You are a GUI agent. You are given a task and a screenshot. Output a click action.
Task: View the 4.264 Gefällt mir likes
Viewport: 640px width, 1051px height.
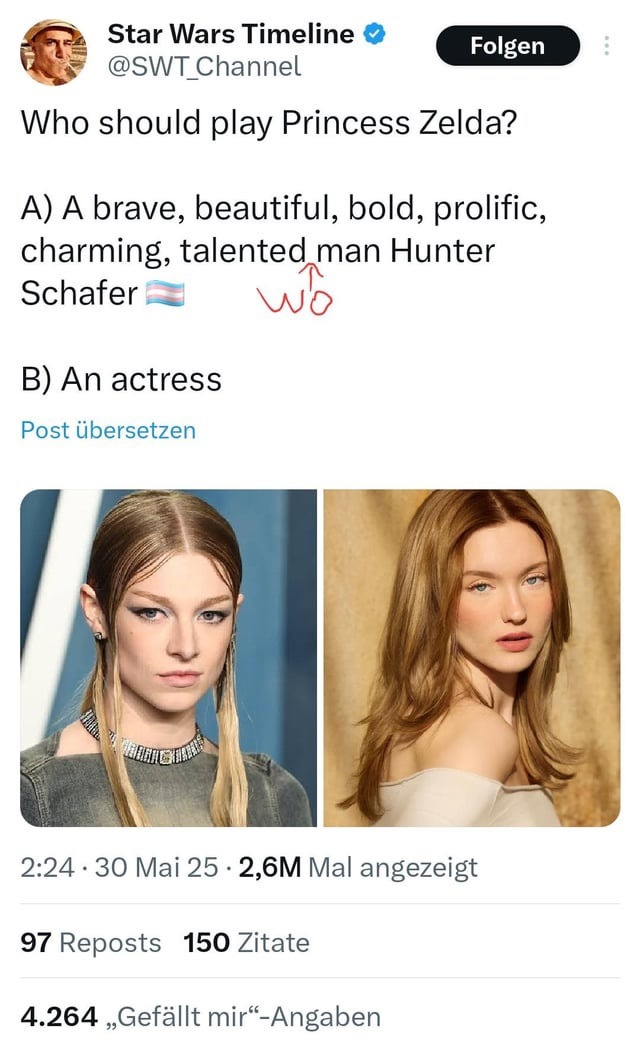200,1017
